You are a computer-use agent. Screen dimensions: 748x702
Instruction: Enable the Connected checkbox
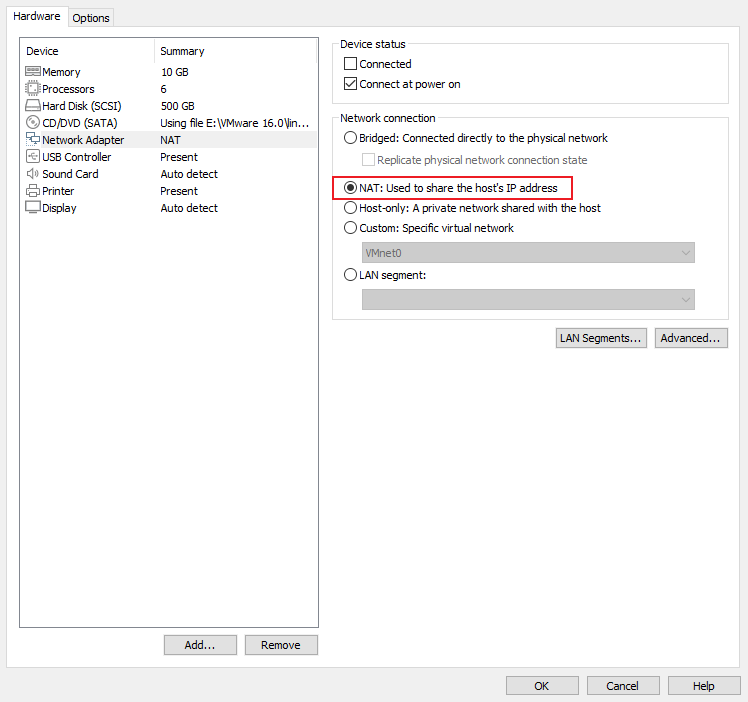pyautogui.click(x=350, y=63)
